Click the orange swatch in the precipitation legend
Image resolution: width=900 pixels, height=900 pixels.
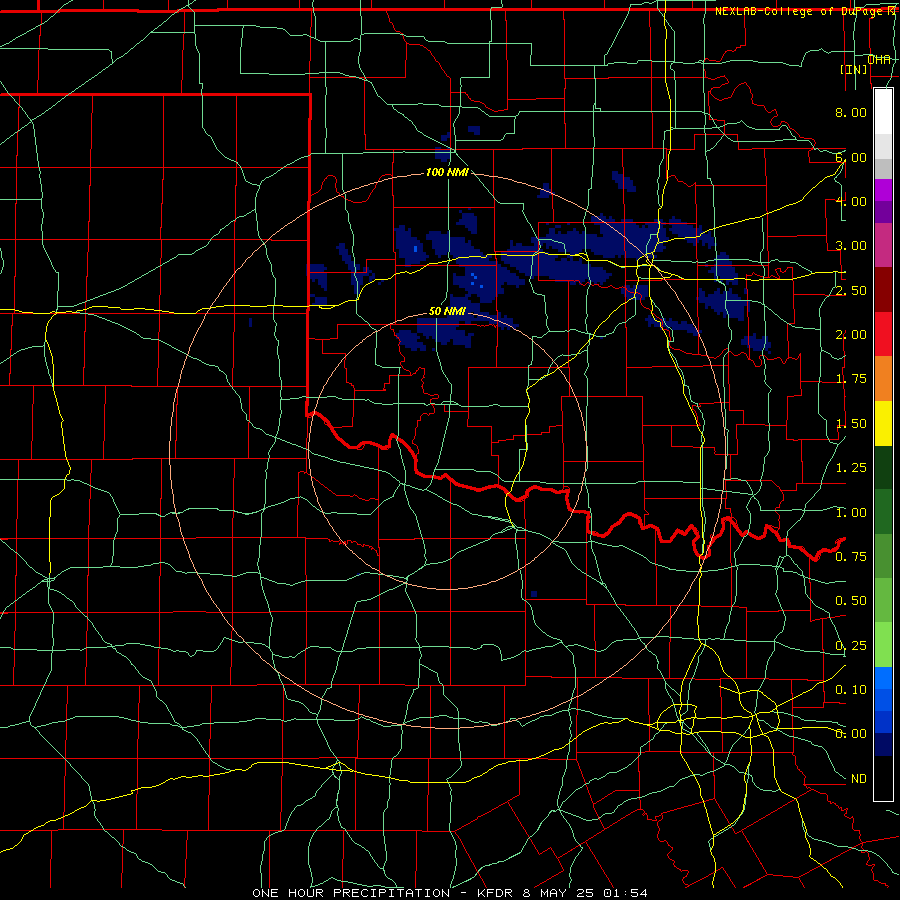coord(883,378)
